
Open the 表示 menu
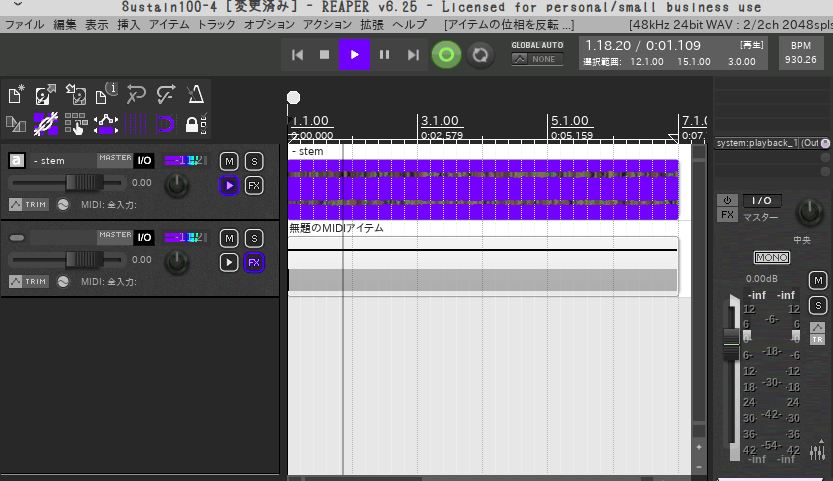point(97,24)
